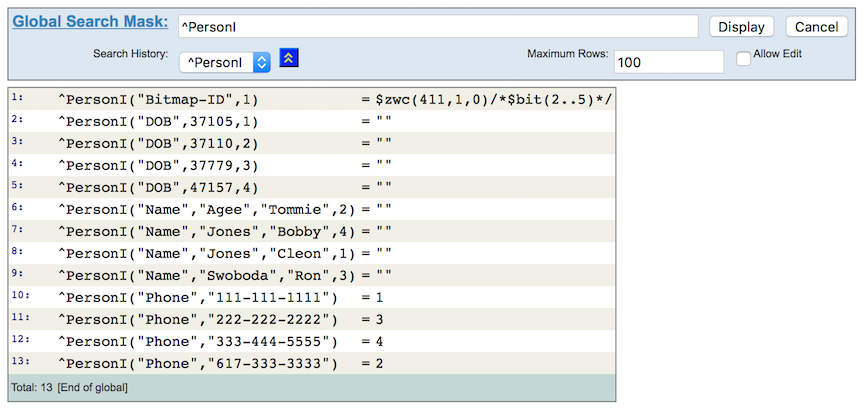Select the Name Jones Bobby row
Viewport: 864px width, 412px height.
click(x=312, y=231)
